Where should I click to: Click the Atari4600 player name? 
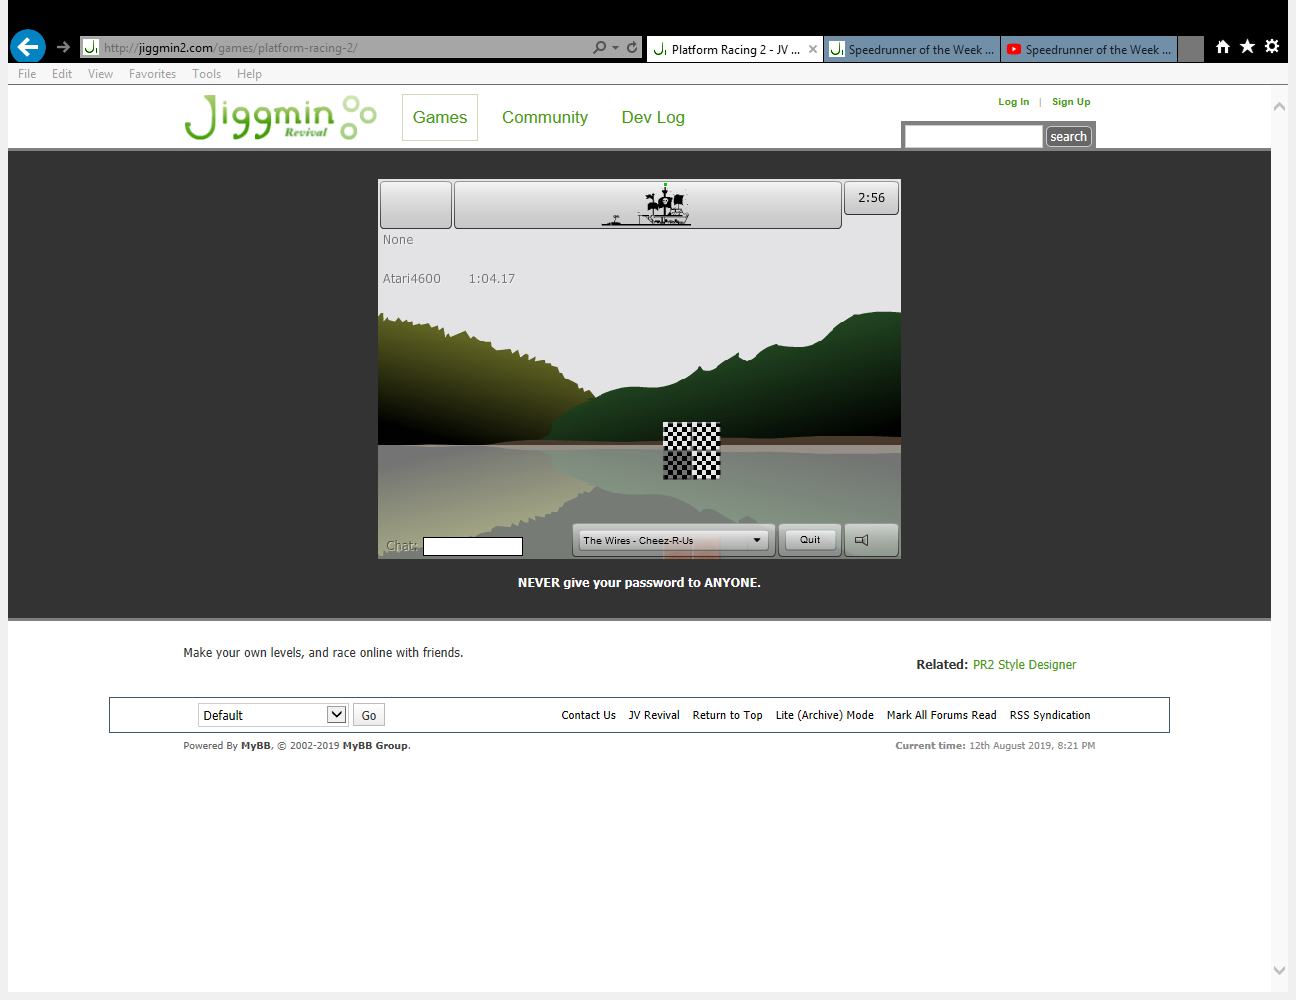pos(411,279)
